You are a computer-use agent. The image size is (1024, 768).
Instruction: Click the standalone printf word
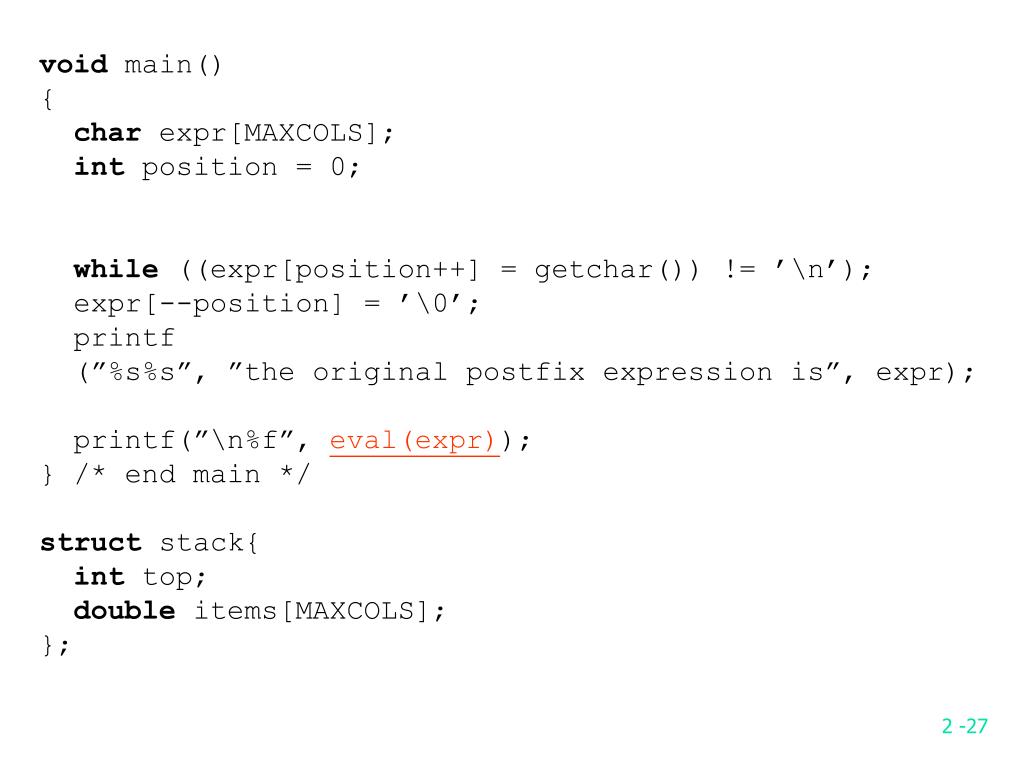(124, 339)
